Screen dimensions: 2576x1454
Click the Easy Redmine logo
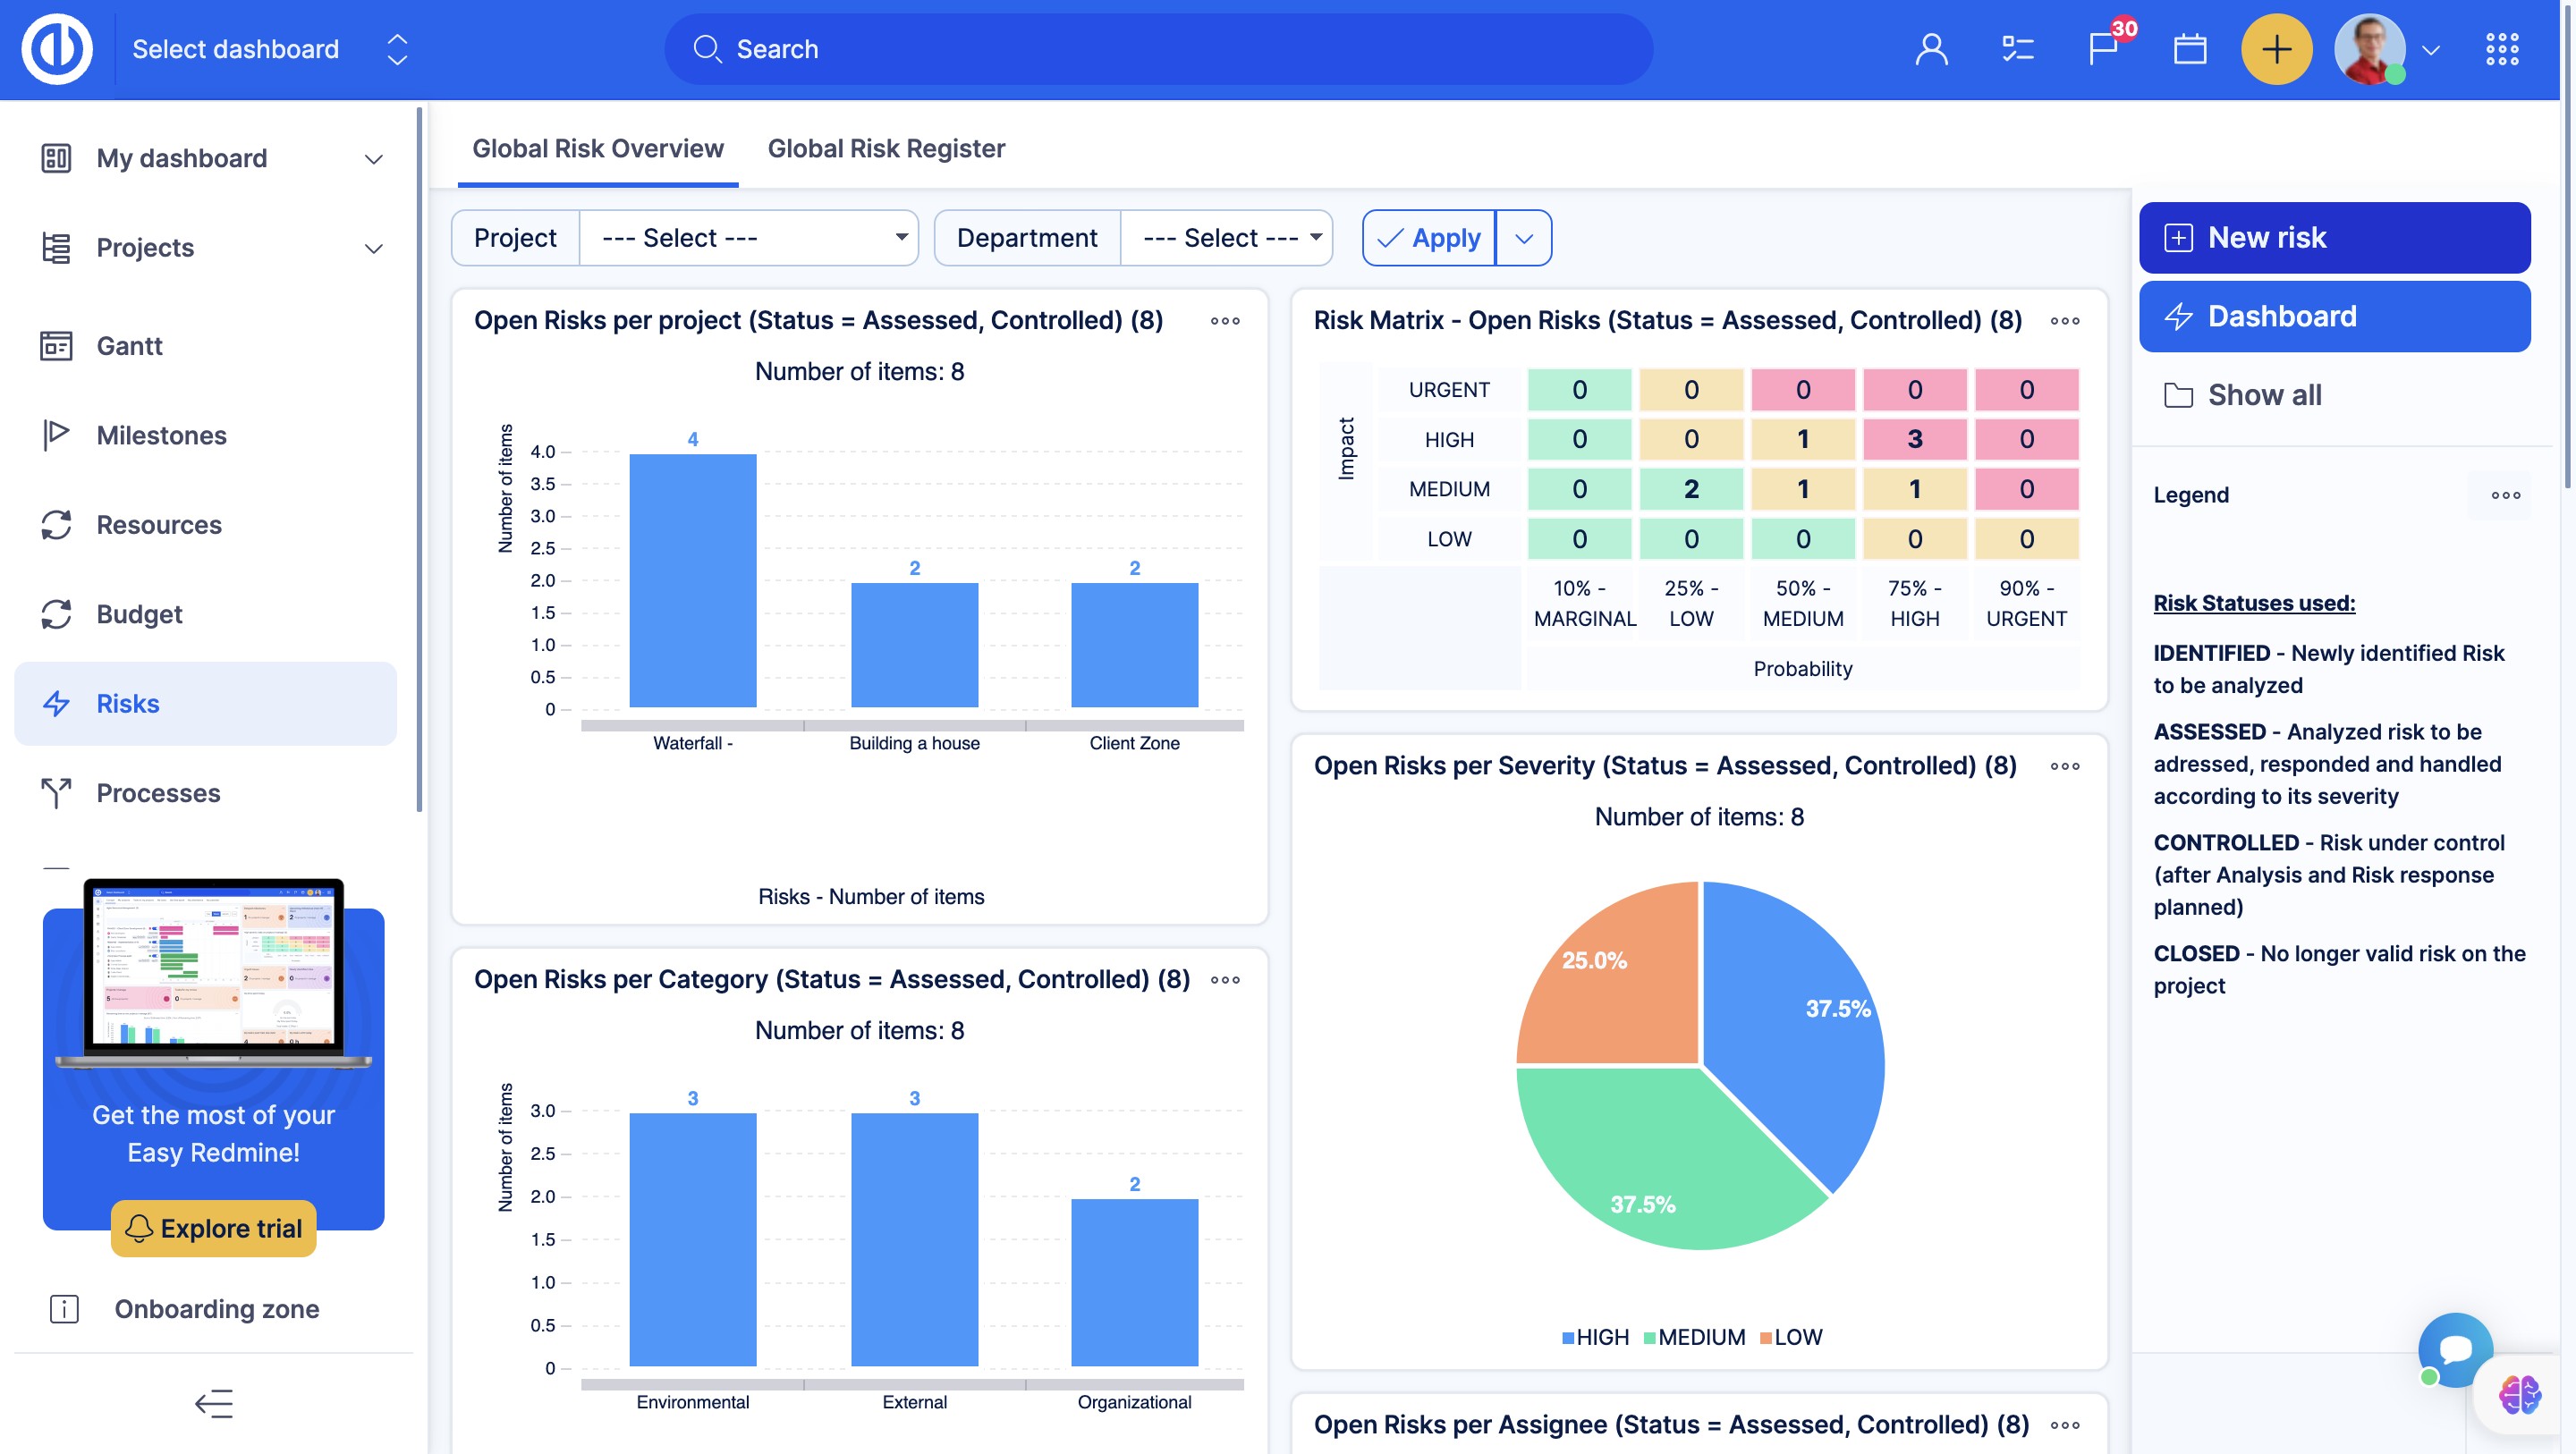(x=57, y=49)
